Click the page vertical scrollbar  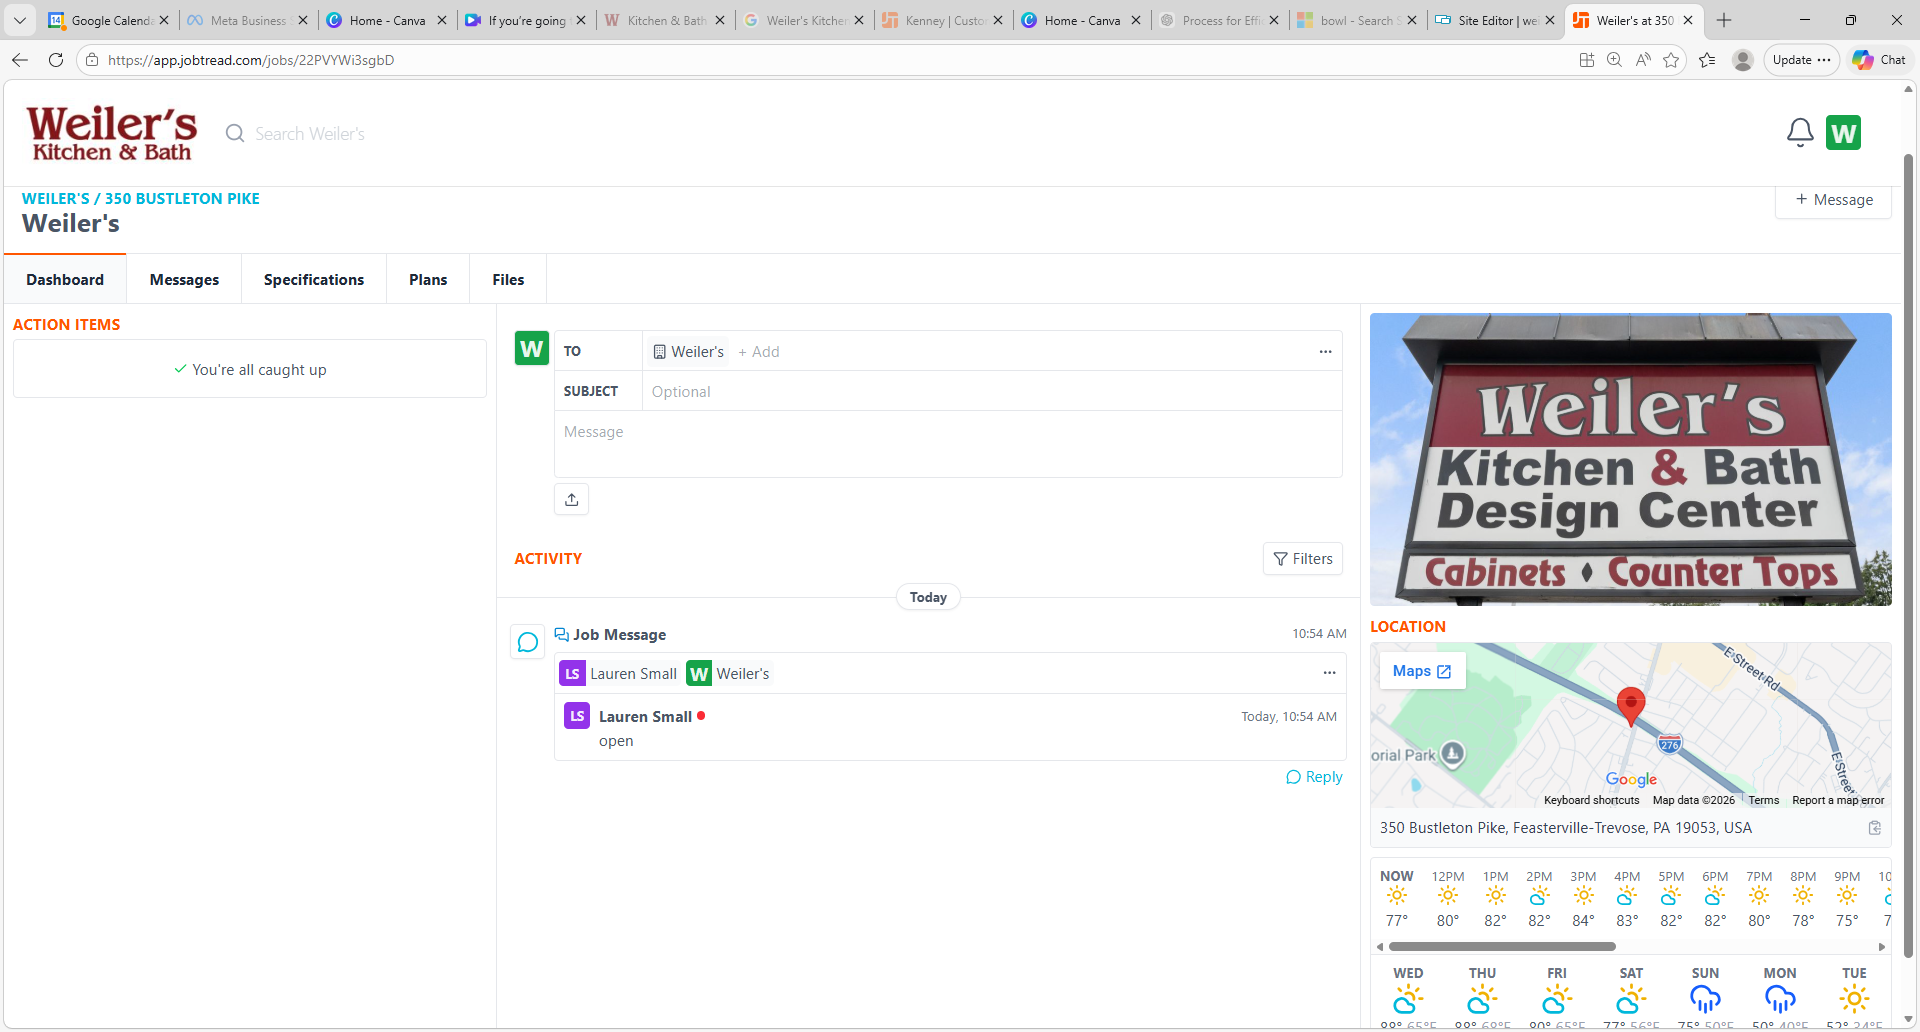click(x=1909, y=555)
